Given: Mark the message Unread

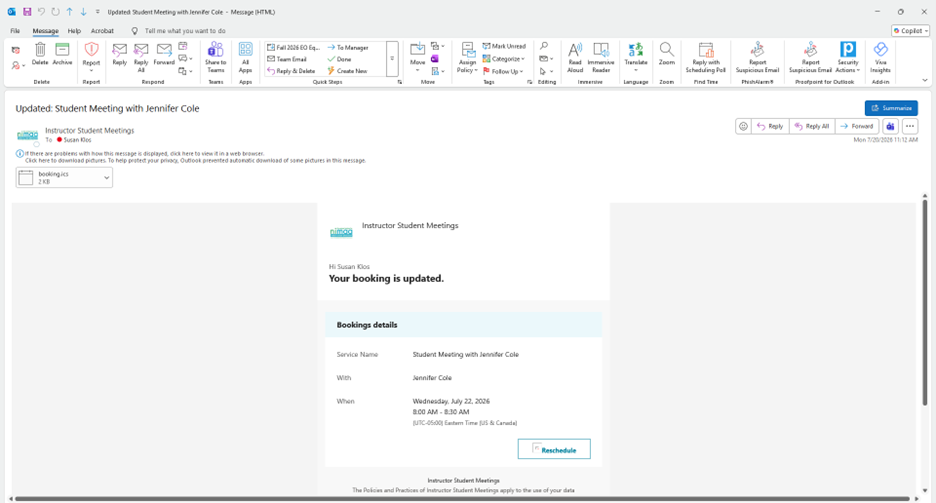Looking at the screenshot, I should click(504, 46).
